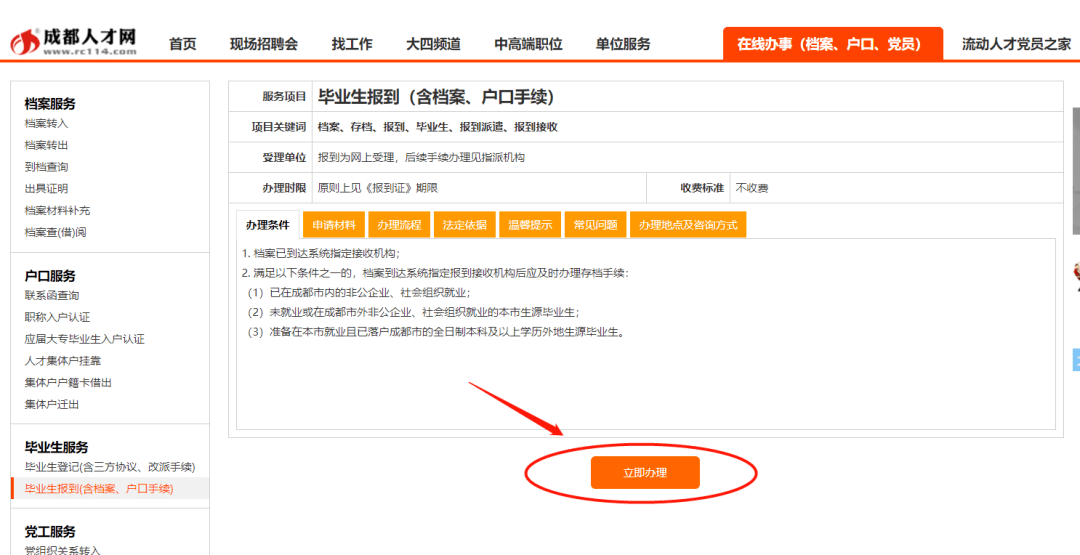Click 党工服务 section heading
This screenshot has width=1080, height=555.
(50, 532)
